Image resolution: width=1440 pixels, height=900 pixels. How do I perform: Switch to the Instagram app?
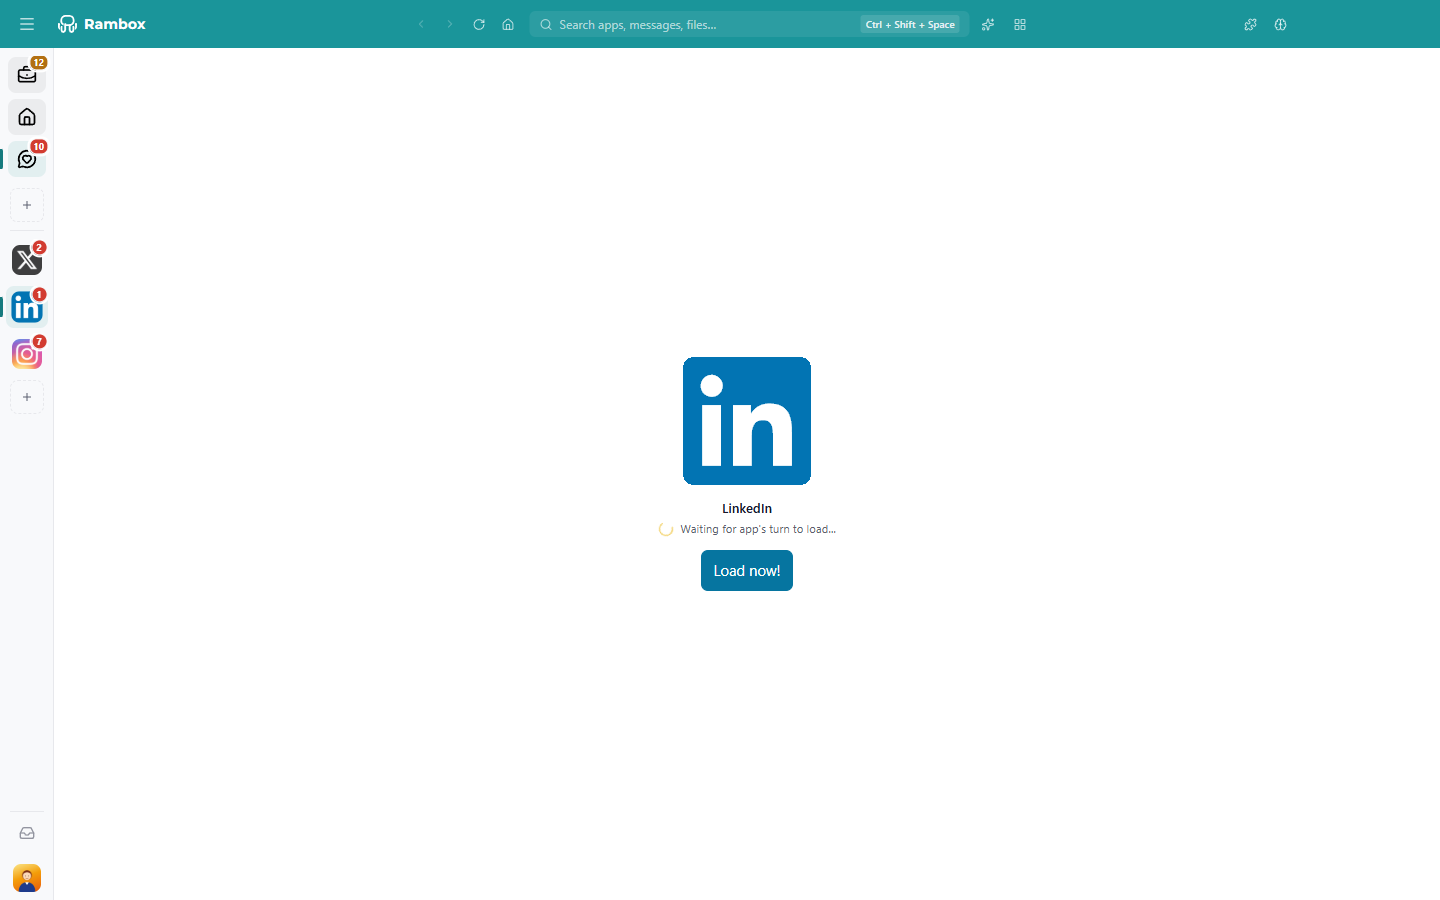(27, 354)
